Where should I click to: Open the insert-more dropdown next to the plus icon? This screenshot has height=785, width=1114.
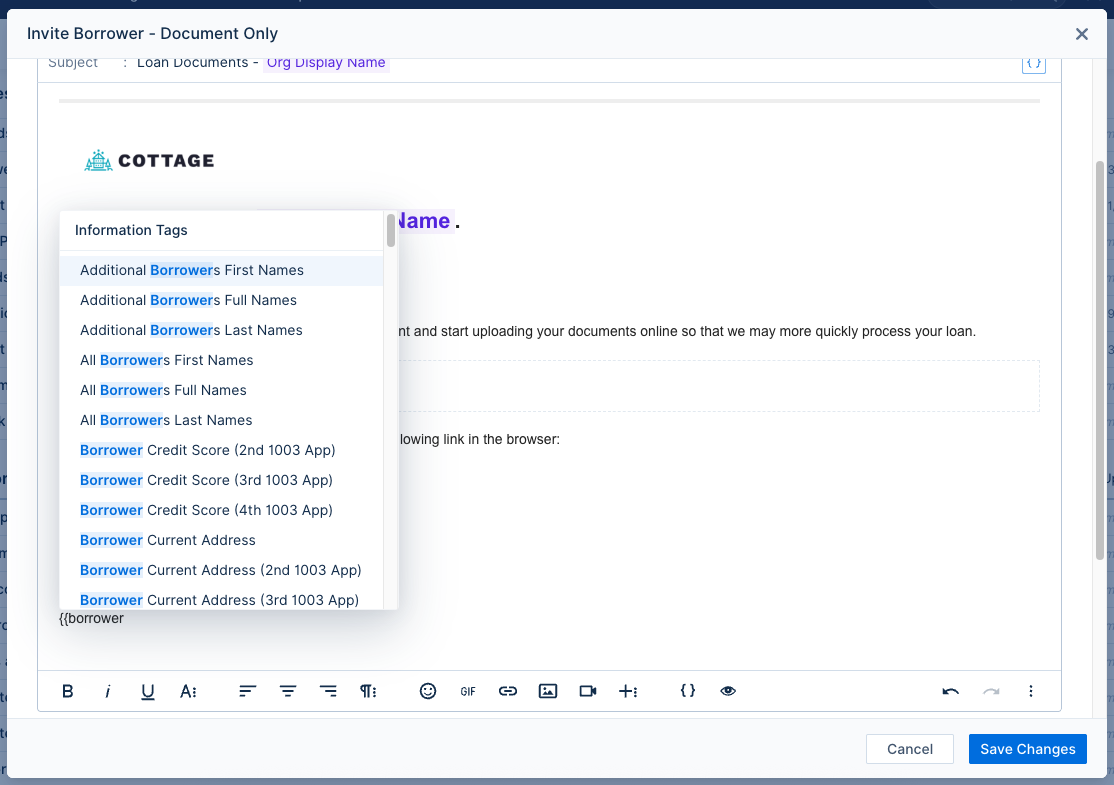click(x=629, y=691)
